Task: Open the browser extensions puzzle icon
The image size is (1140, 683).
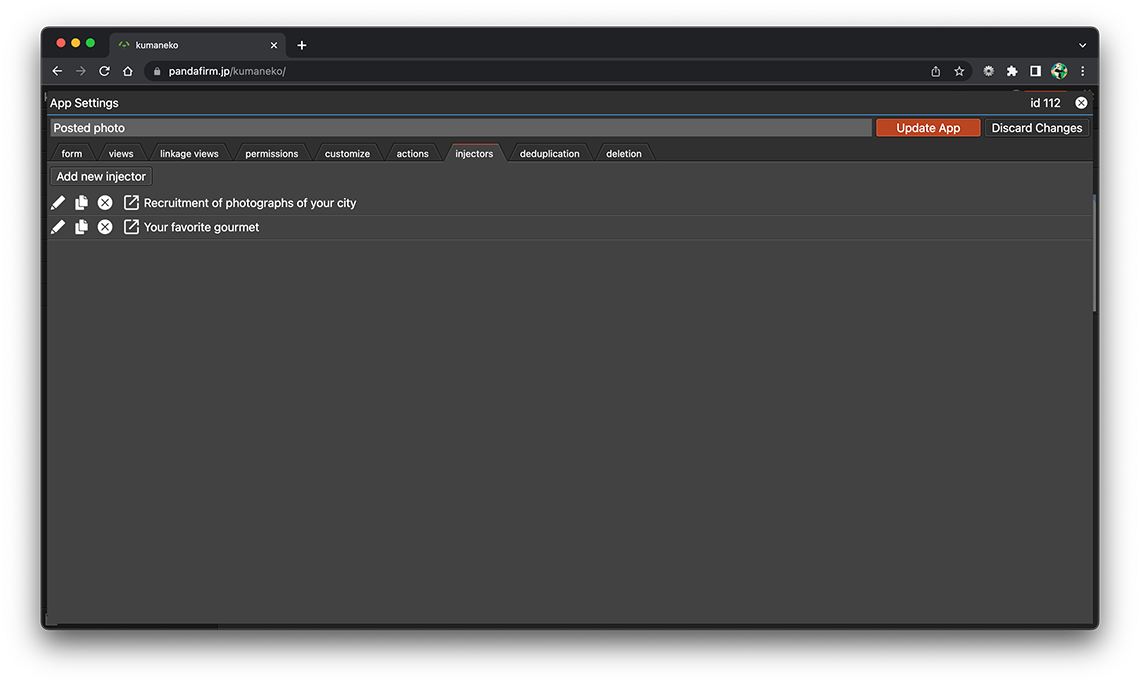Action: (x=1012, y=71)
